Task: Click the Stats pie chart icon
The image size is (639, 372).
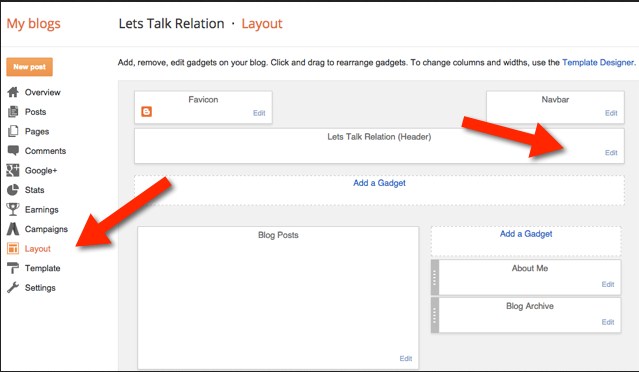Action: click(13, 190)
